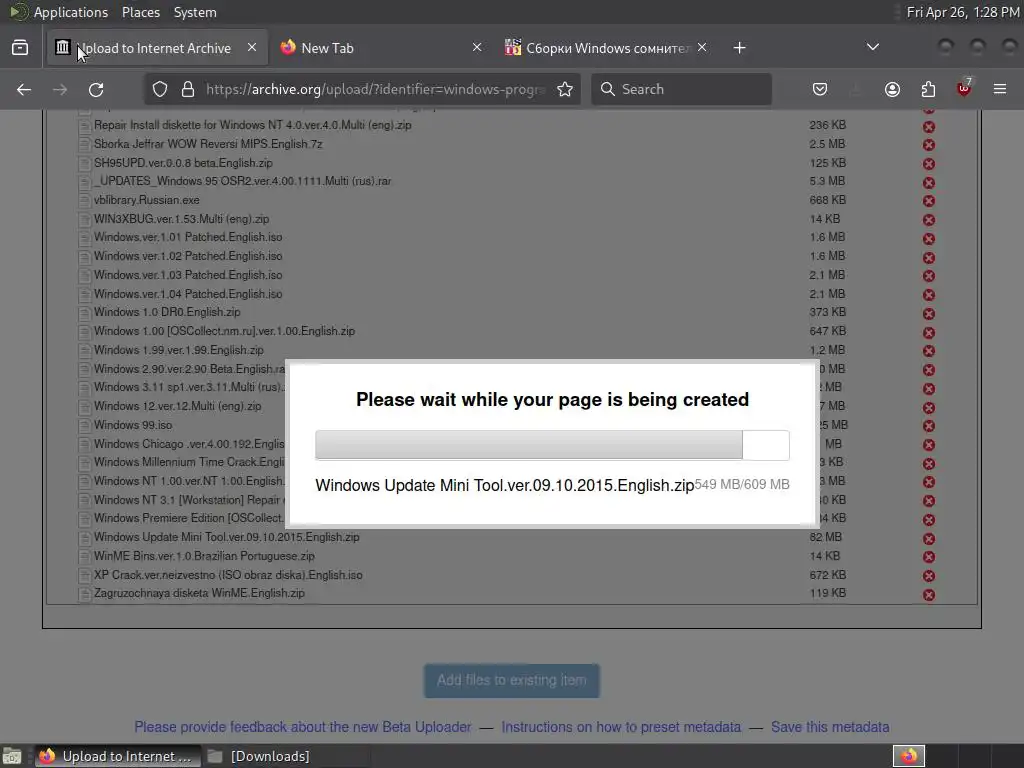Open the extensions puzzle icon
Viewport: 1024px width, 768px height.
click(928, 89)
